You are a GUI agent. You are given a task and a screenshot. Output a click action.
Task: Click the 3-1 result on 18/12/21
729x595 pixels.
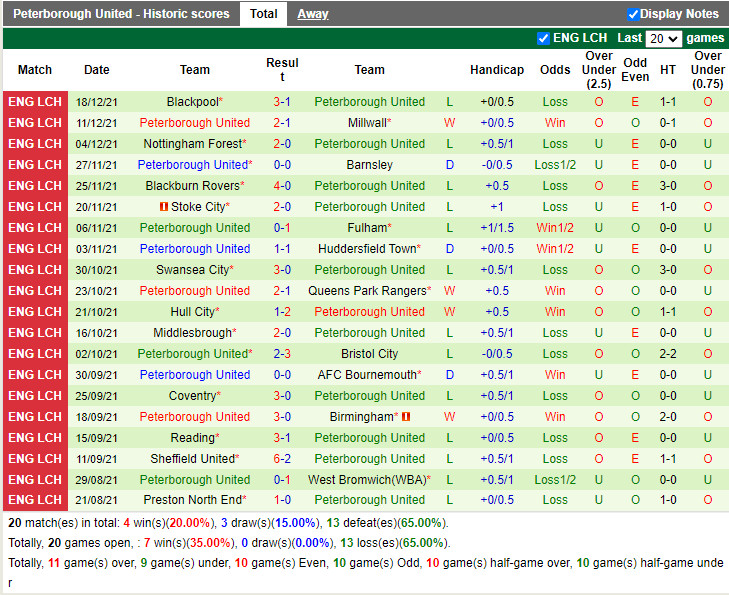tap(282, 102)
